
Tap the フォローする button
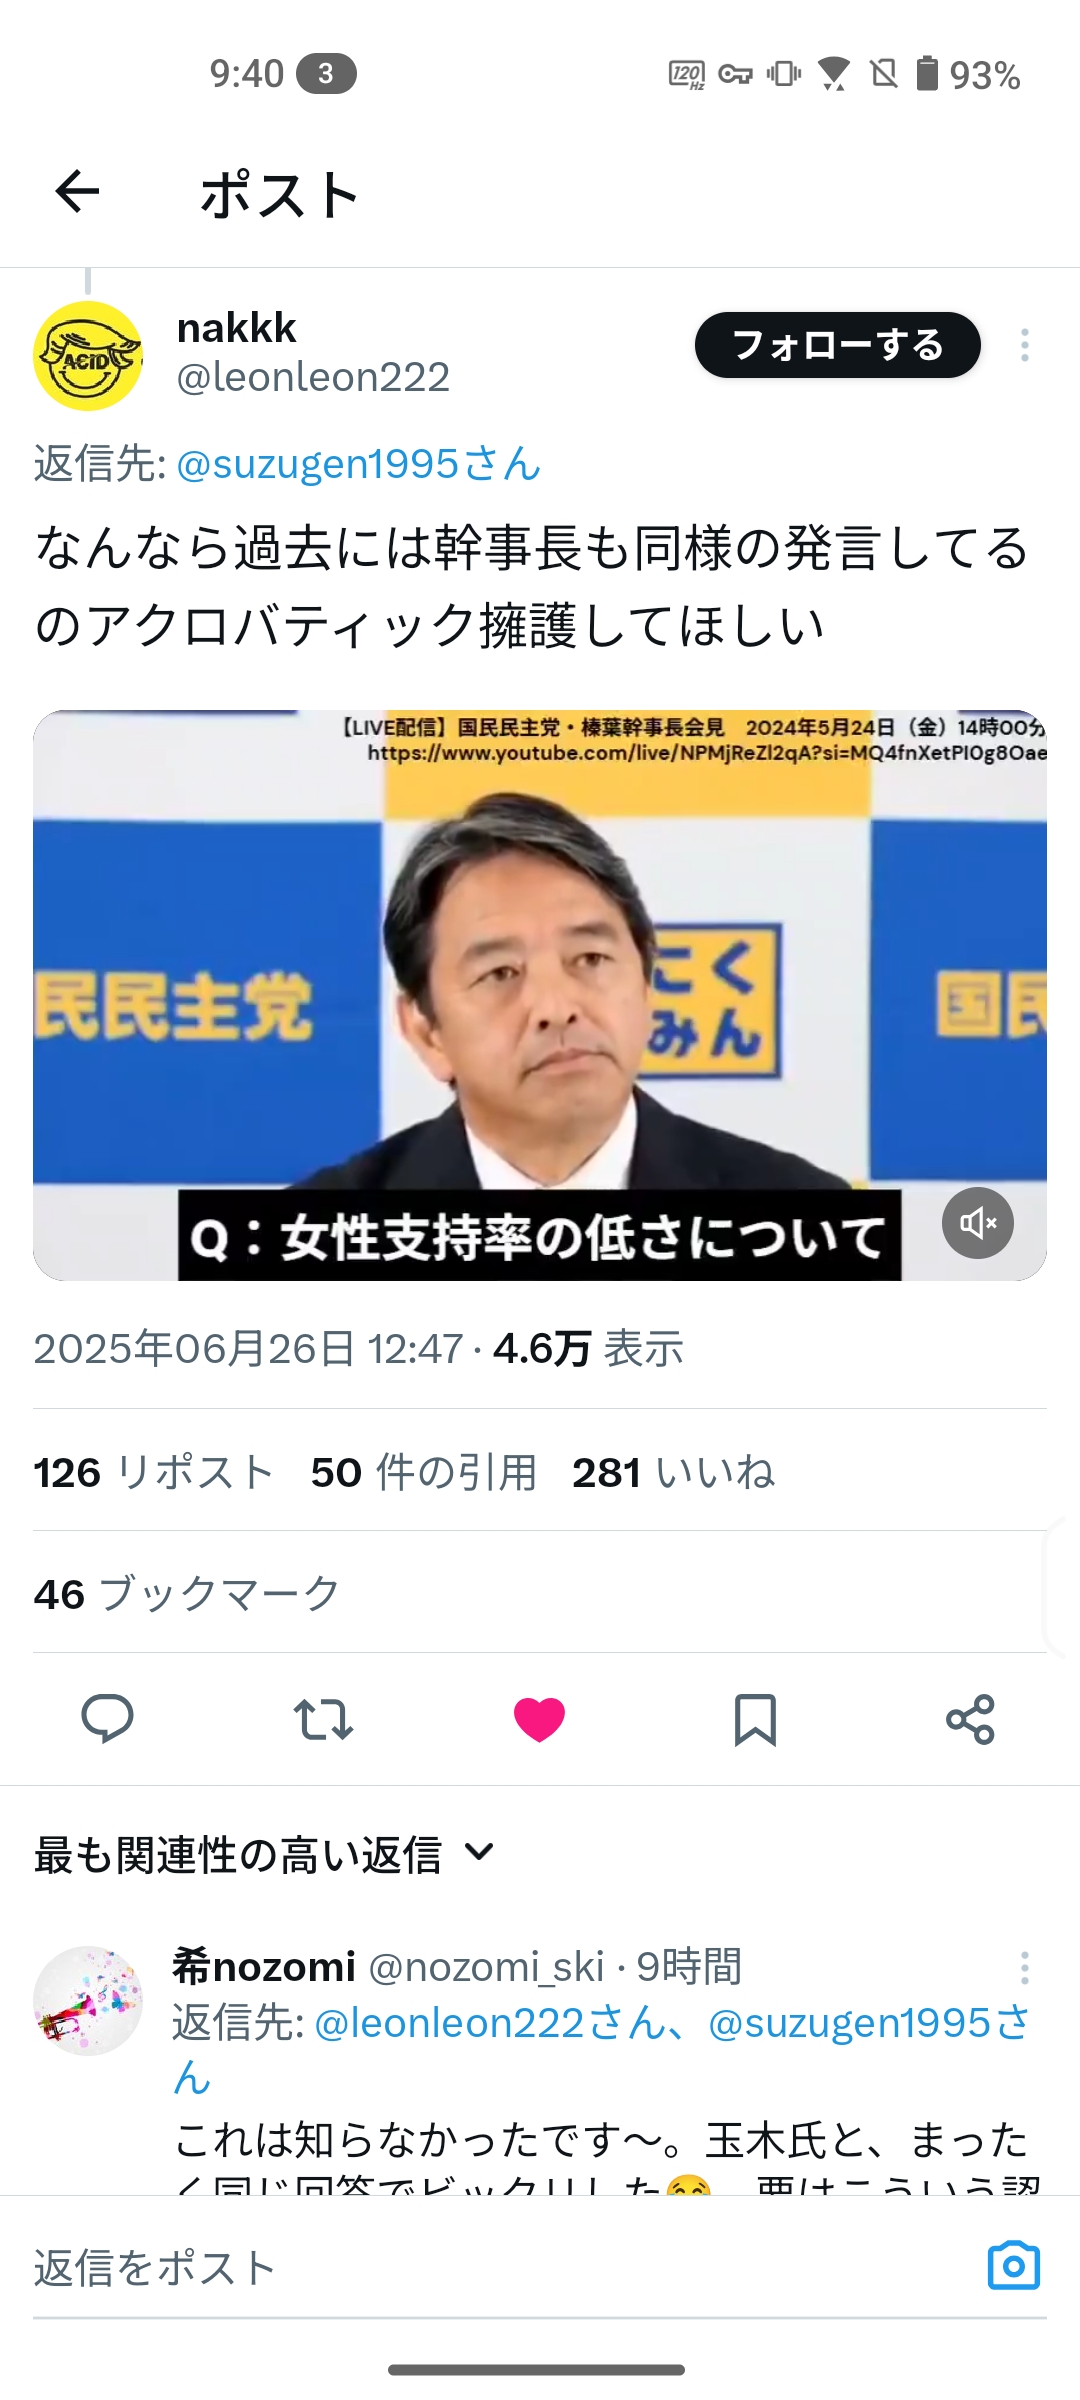837,345
